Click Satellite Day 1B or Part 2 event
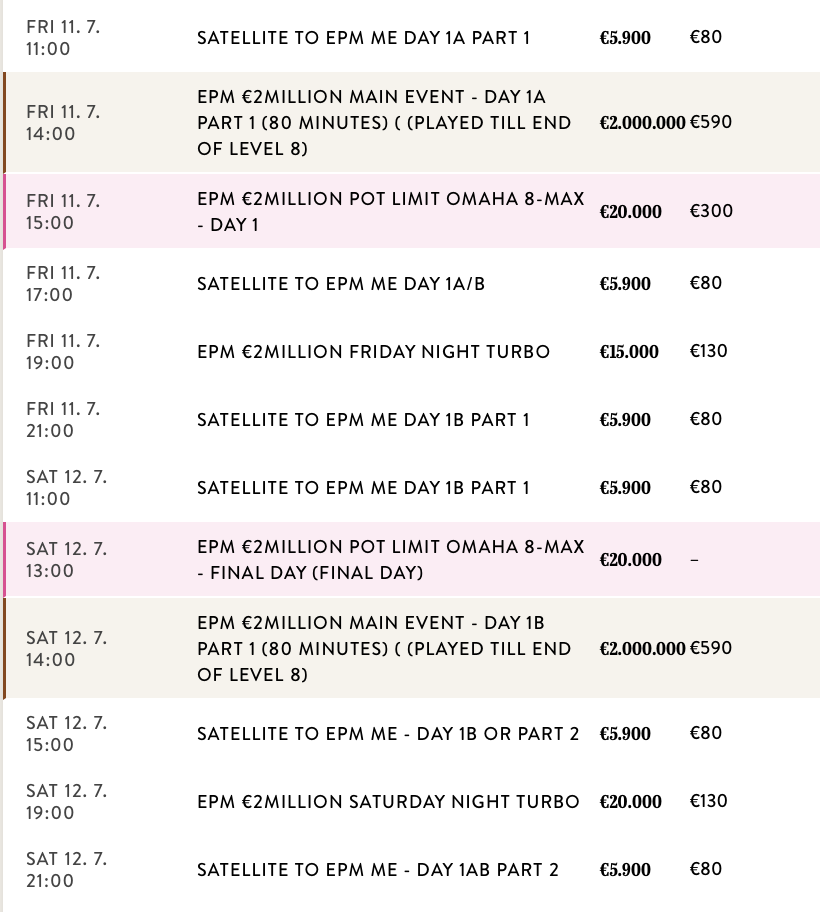The width and height of the screenshot is (820, 912). tap(388, 734)
